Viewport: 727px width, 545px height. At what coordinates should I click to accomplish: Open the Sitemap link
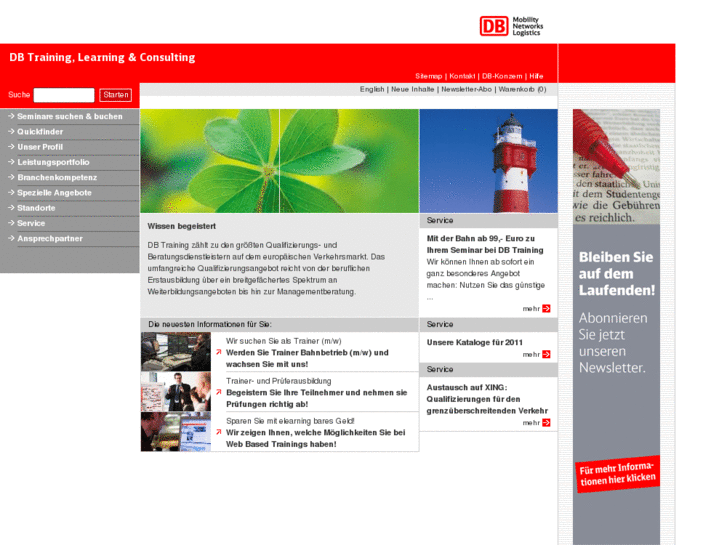[428, 76]
